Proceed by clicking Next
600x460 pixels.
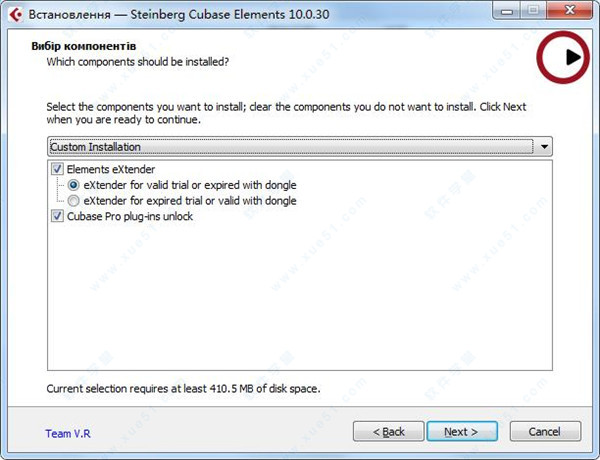coord(460,431)
